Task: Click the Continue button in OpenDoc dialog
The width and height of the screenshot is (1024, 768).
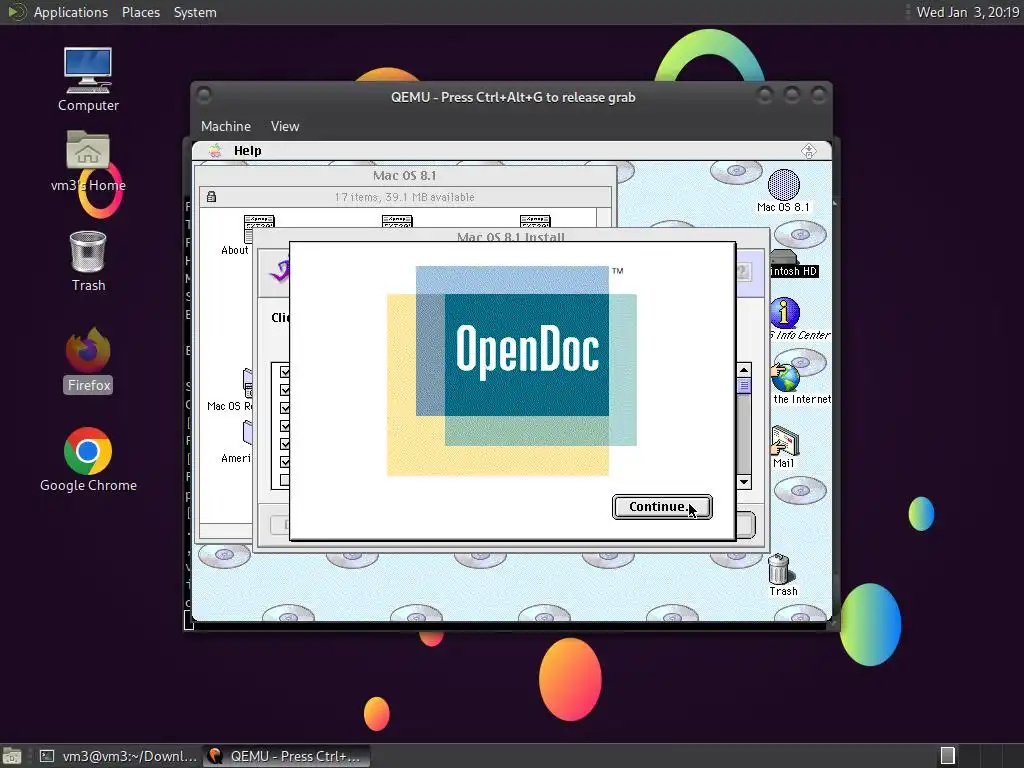Action: pyautogui.click(x=662, y=507)
